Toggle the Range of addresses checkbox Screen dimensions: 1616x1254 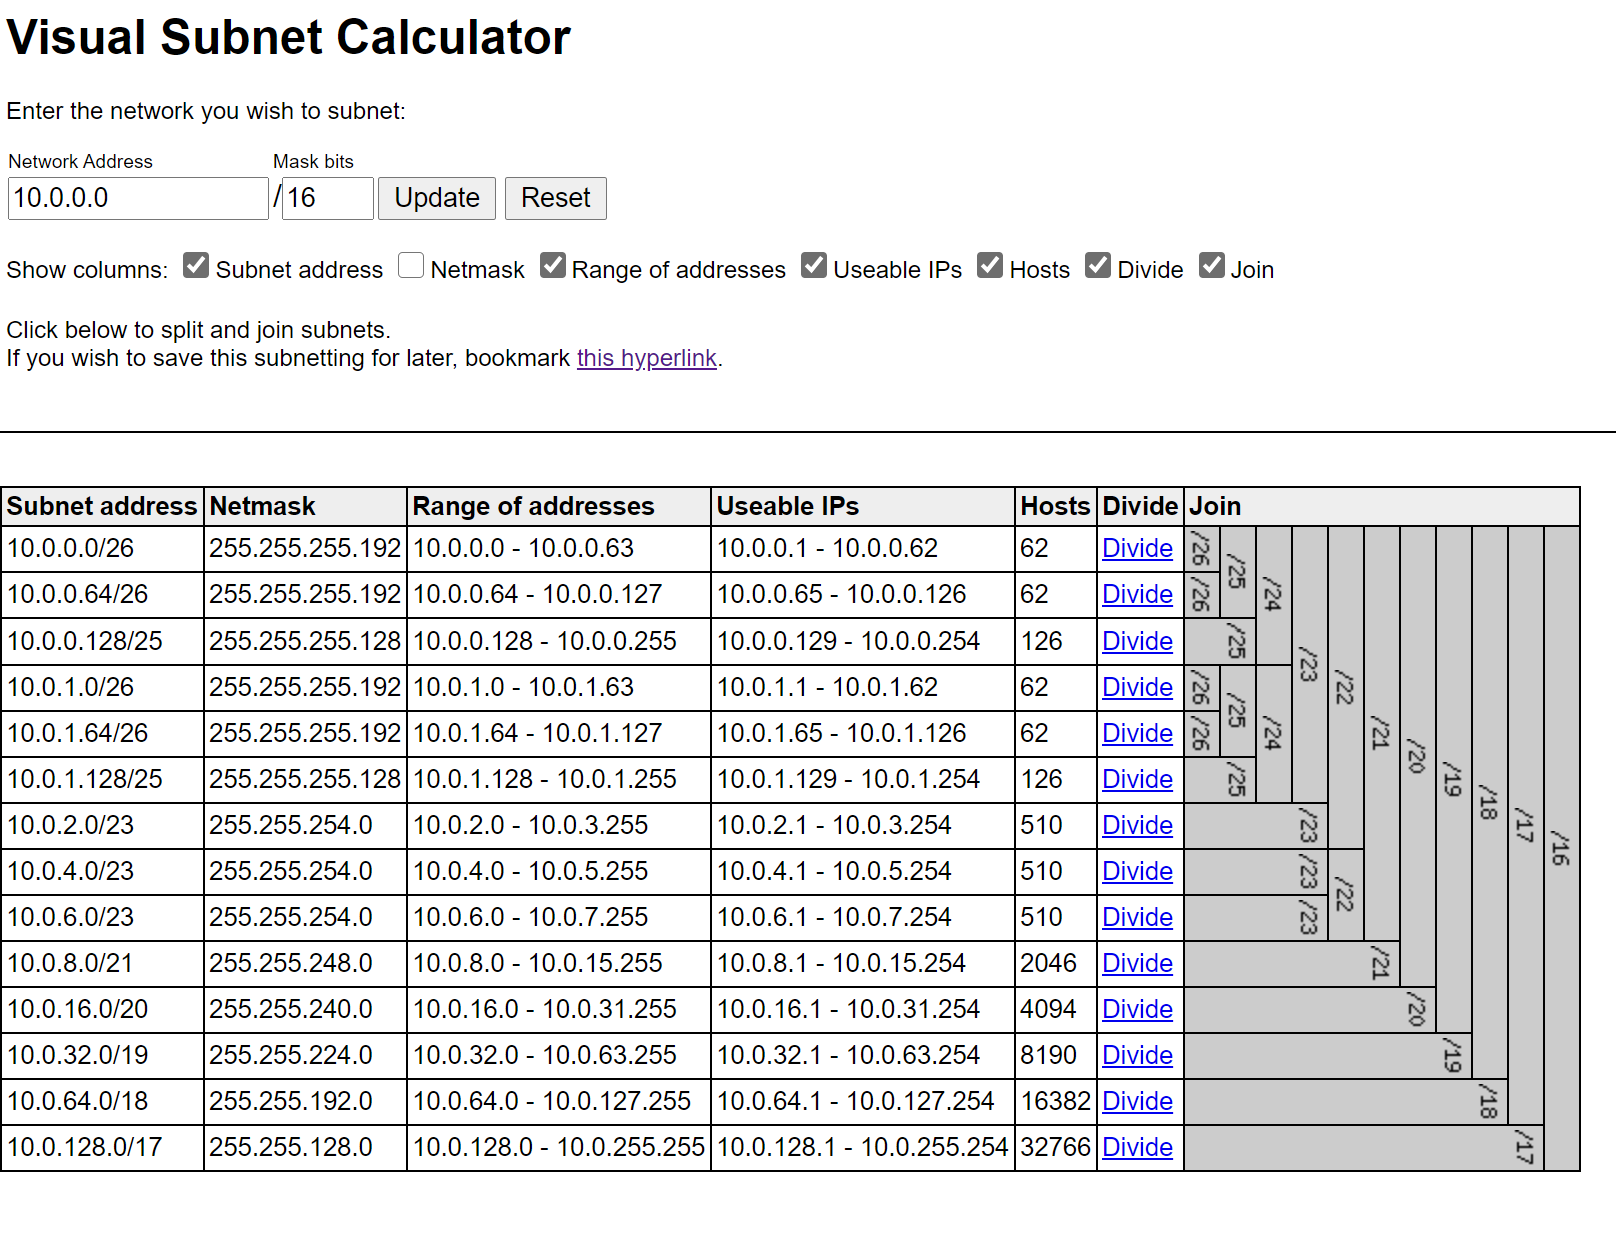tap(553, 266)
